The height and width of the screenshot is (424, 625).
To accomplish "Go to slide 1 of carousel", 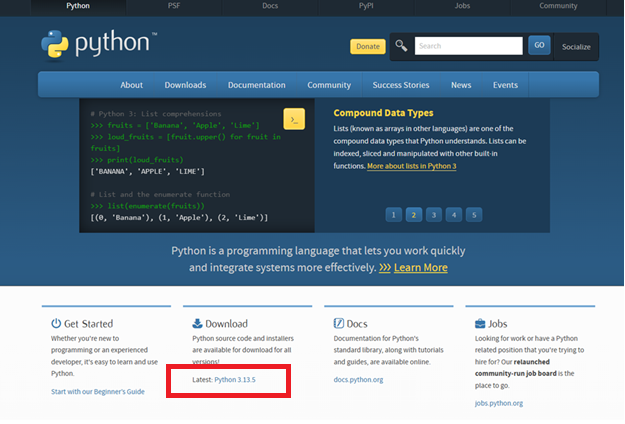I will (390, 214).
